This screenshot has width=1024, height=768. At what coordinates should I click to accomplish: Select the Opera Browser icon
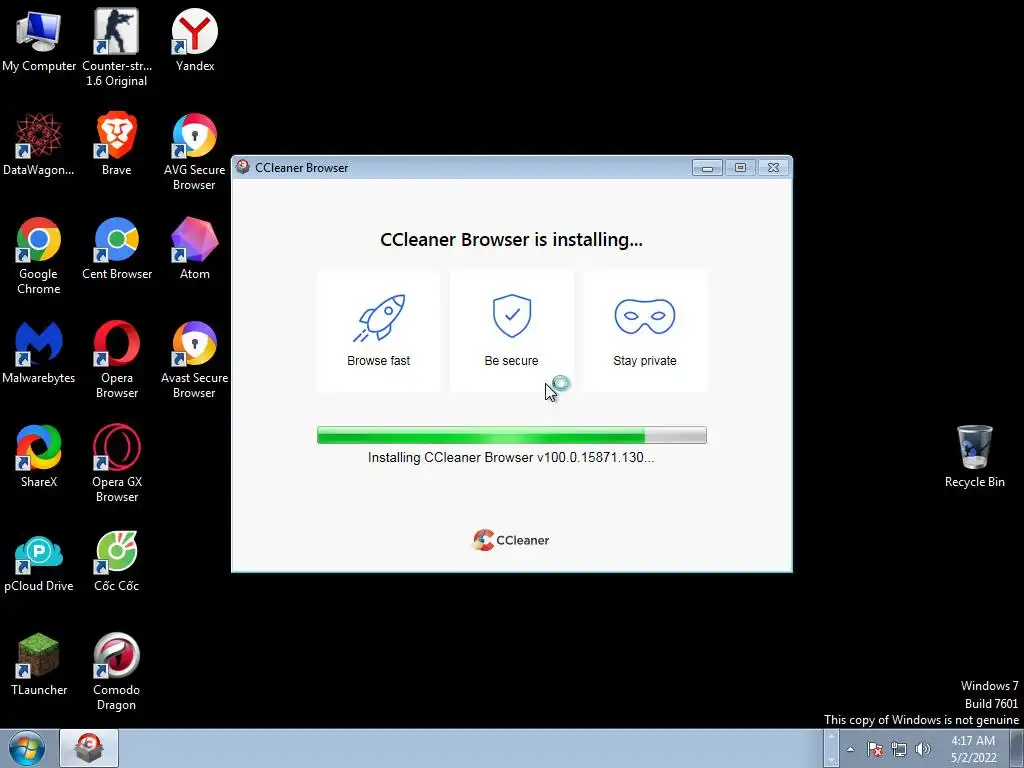pyautogui.click(x=117, y=359)
